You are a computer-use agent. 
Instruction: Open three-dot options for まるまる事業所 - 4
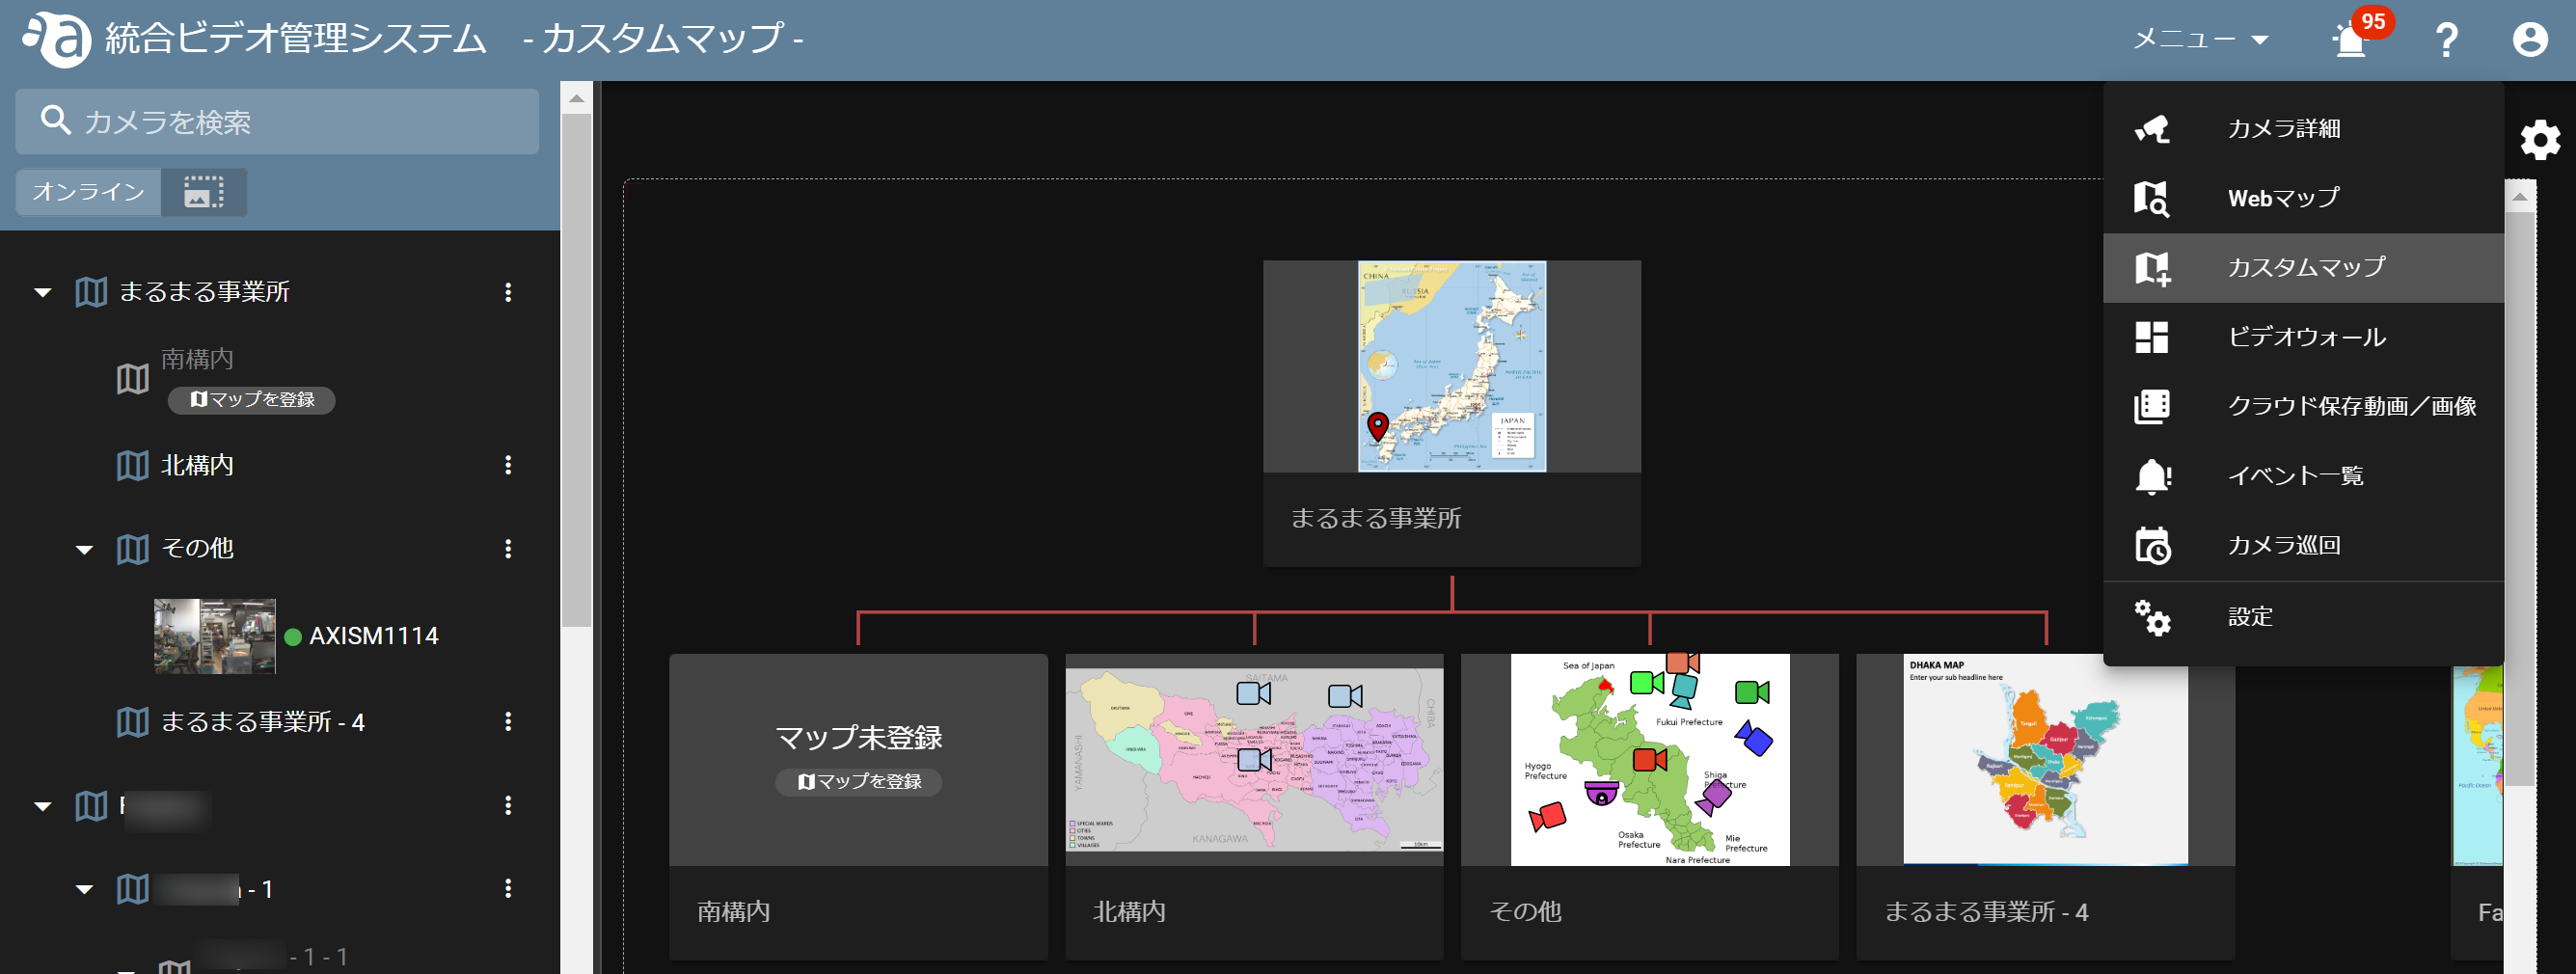click(508, 722)
